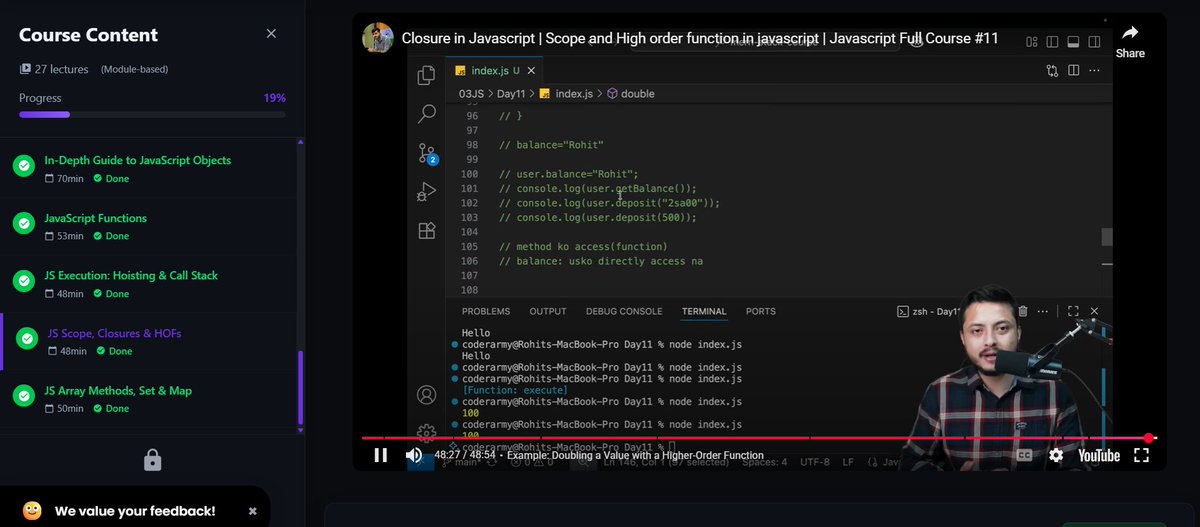The width and height of the screenshot is (1200, 527).
Task: Click chapter title Doubling a Value
Action: [x=635, y=455]
